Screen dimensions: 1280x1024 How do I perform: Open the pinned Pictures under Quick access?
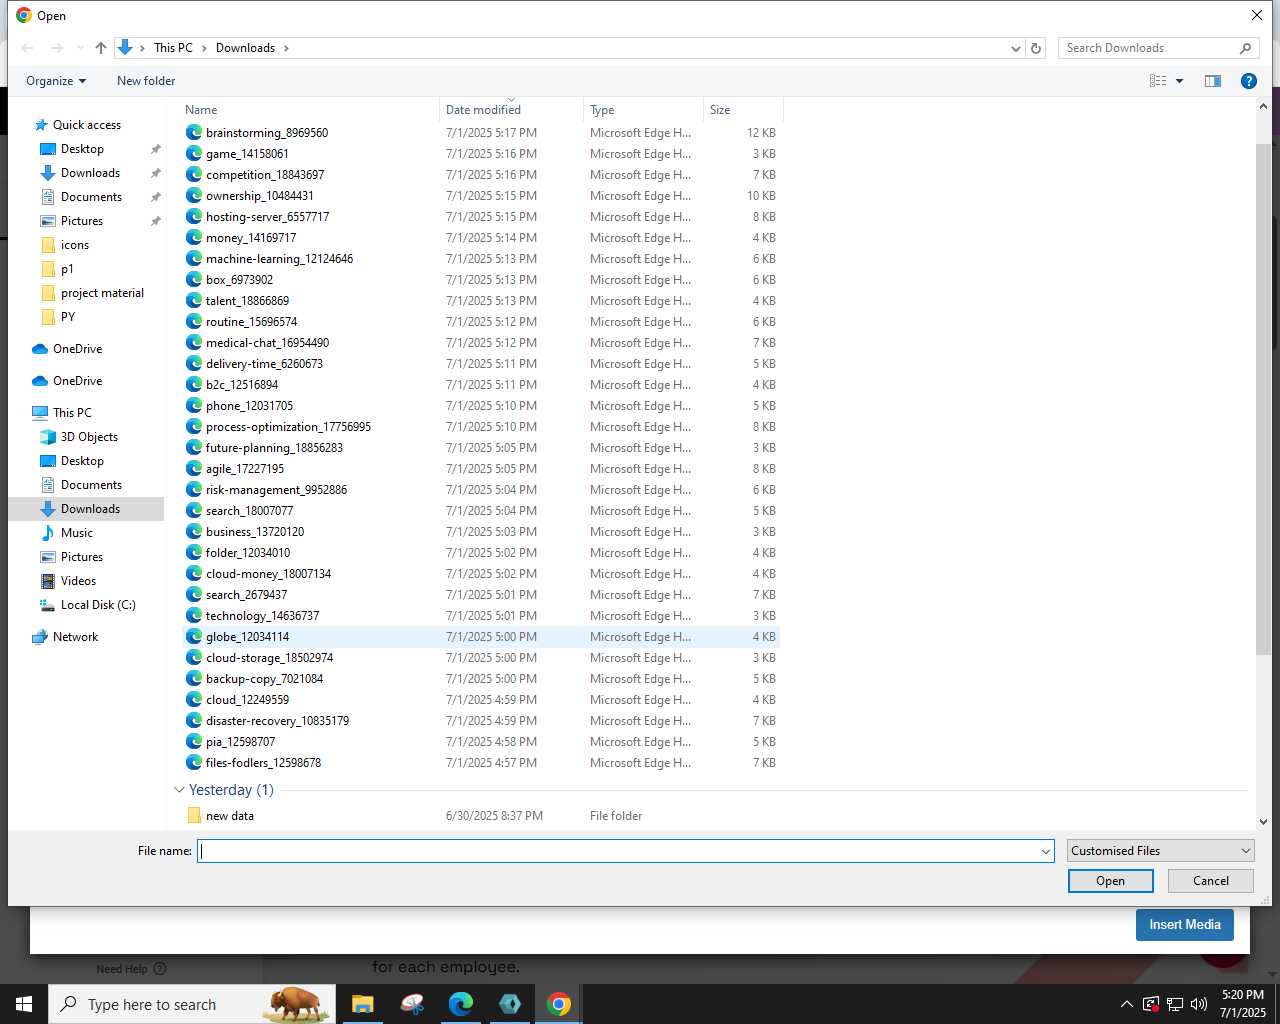[x=82, y=221]
